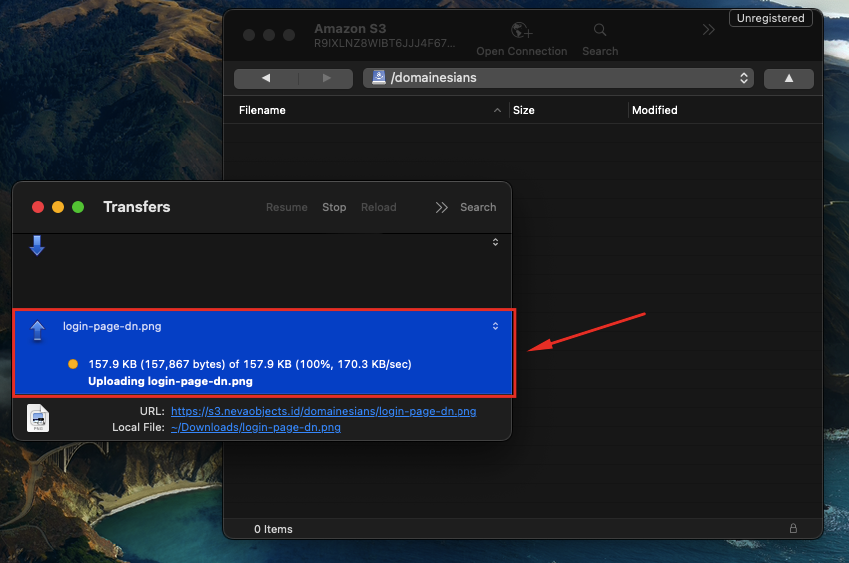
Task: Open the /domainesians path dropdown
Action: tap(558, 78)
